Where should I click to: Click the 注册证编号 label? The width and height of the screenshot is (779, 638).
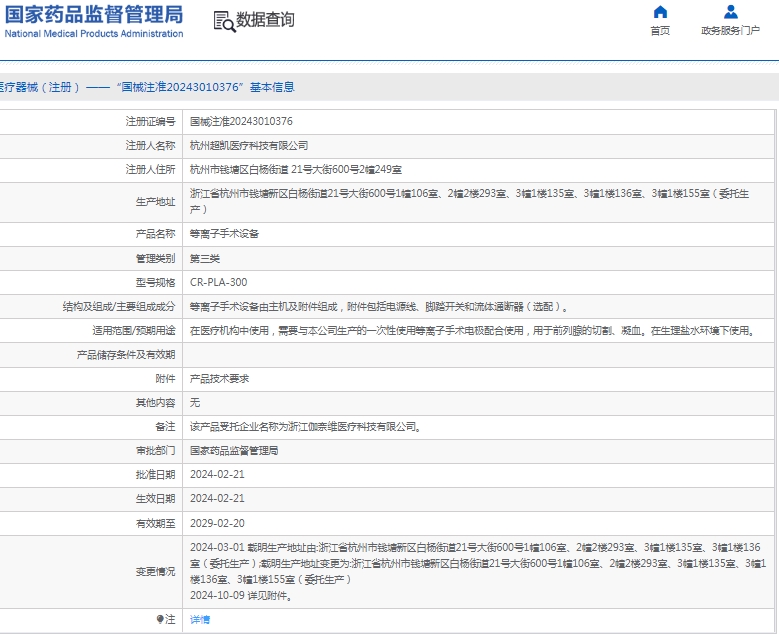(x=151, y=121)
